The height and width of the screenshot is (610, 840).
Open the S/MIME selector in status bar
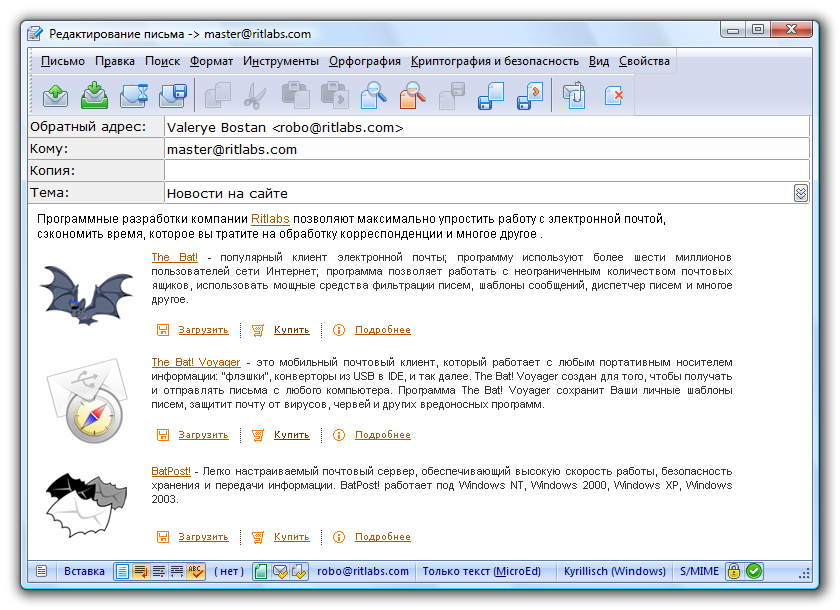pyautogui.click(x=699, y=571)
